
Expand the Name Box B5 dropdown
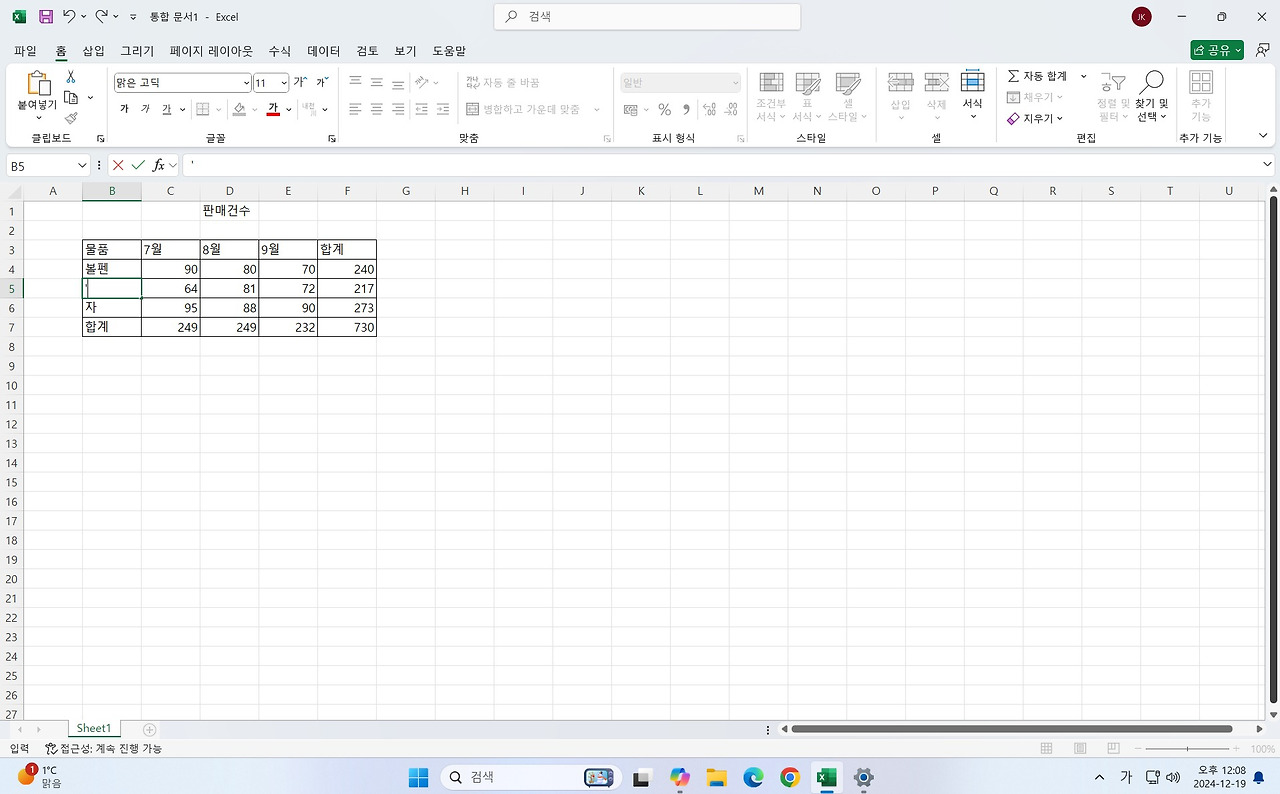tap(82, 165)
